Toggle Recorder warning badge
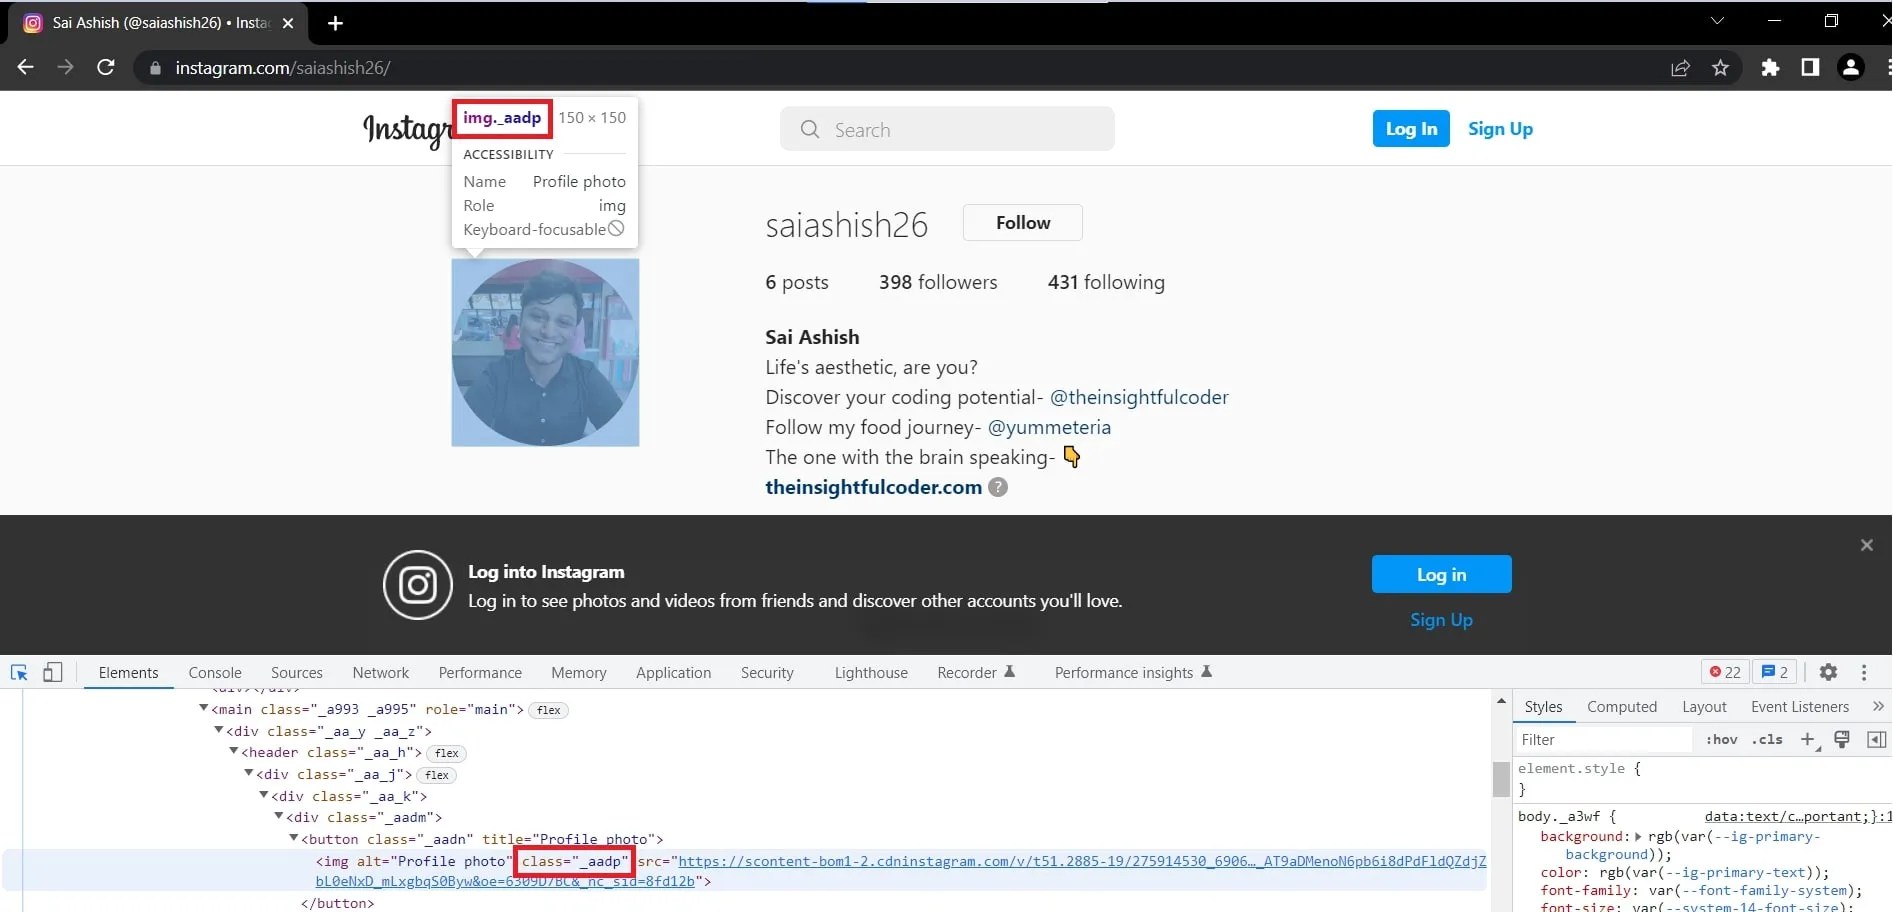This screenshot has width=1893, height=912. [1011, 671]
